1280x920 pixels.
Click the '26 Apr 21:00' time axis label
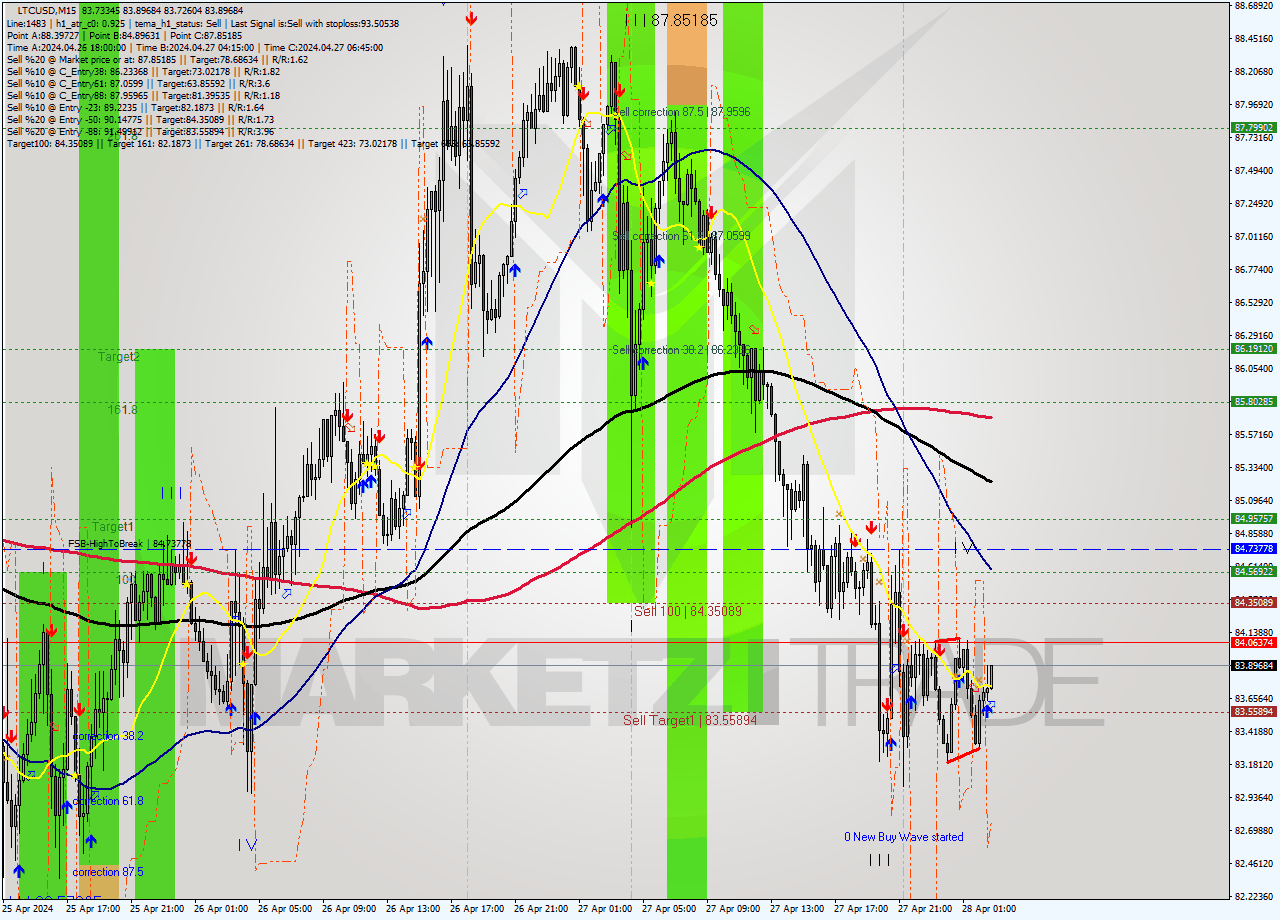[541, 909]
